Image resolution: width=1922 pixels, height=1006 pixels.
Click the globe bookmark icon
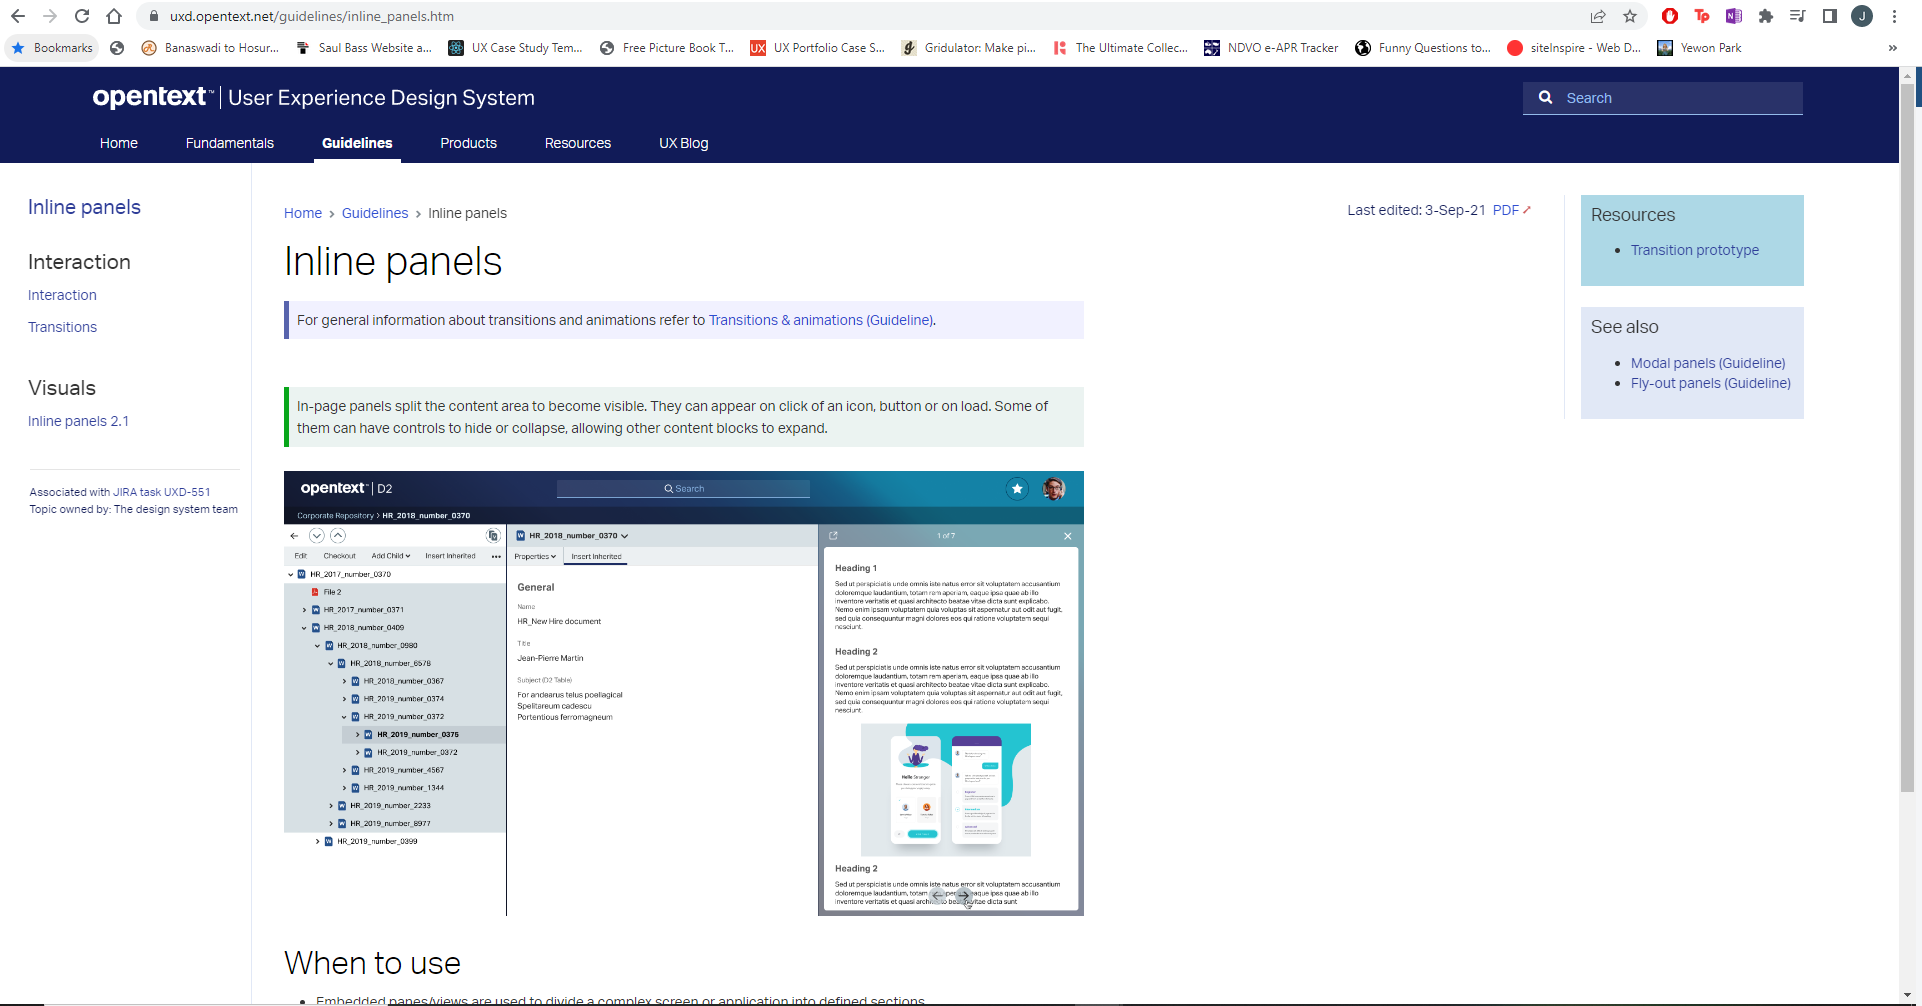coord(117,48)
